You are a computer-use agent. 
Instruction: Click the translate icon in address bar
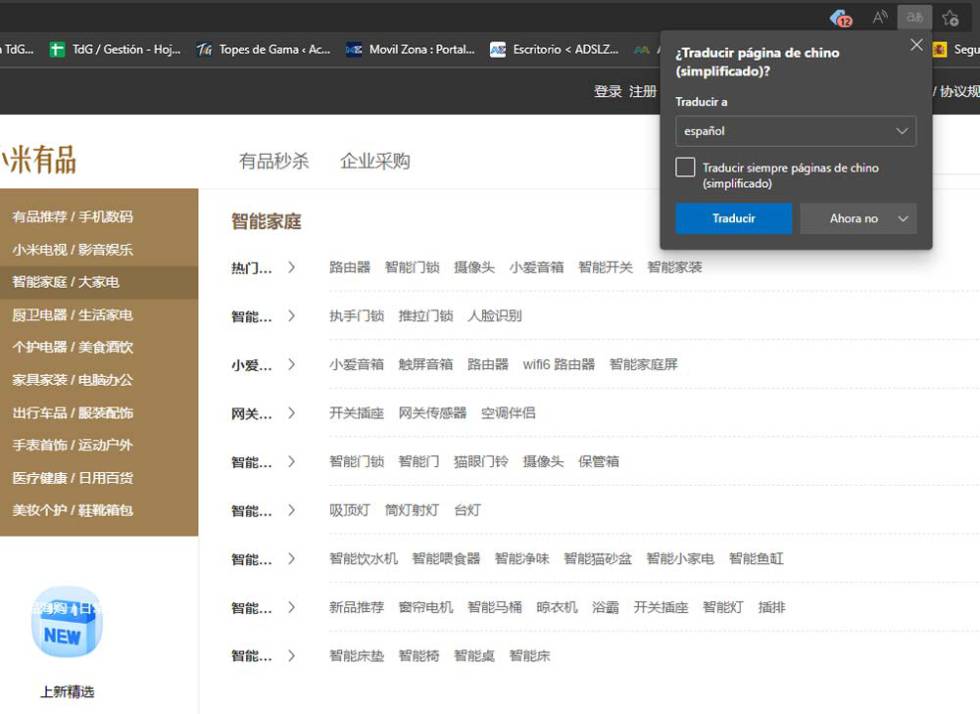(x=914, y=18)
